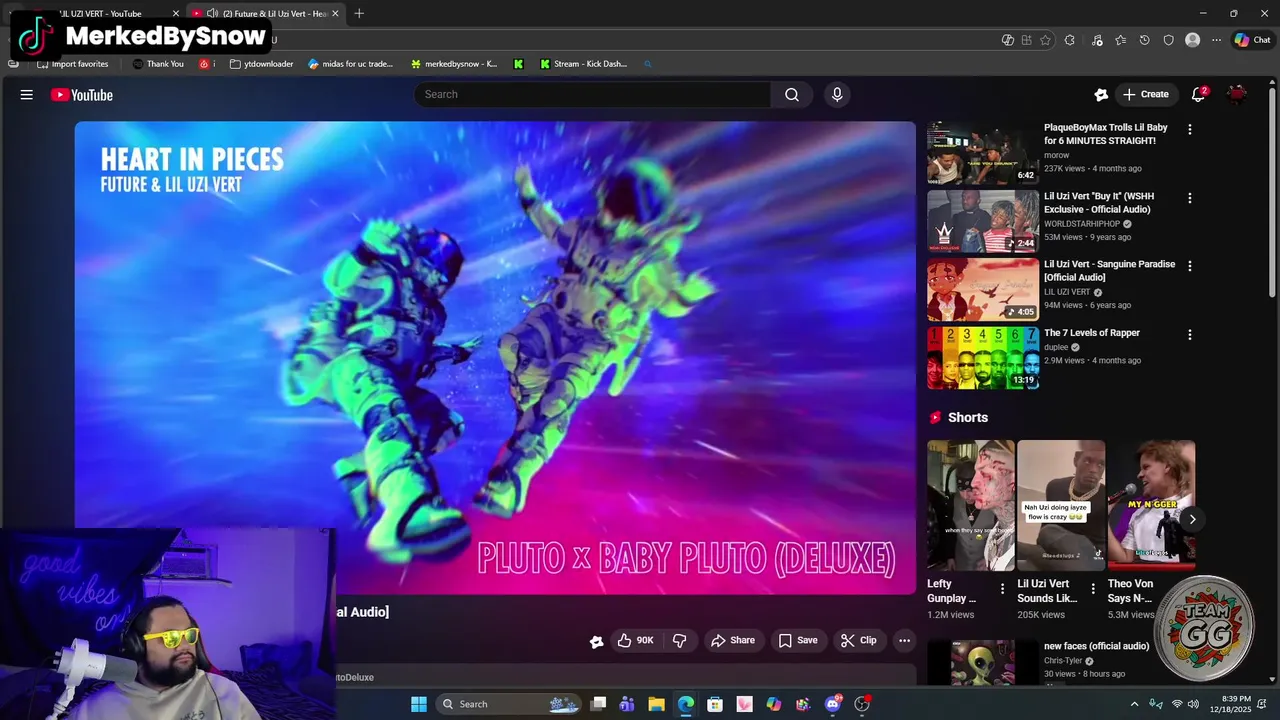Show hidden system tray icons chevron
Viewport: 1280px width, 720px height.
click(1134, 704)
